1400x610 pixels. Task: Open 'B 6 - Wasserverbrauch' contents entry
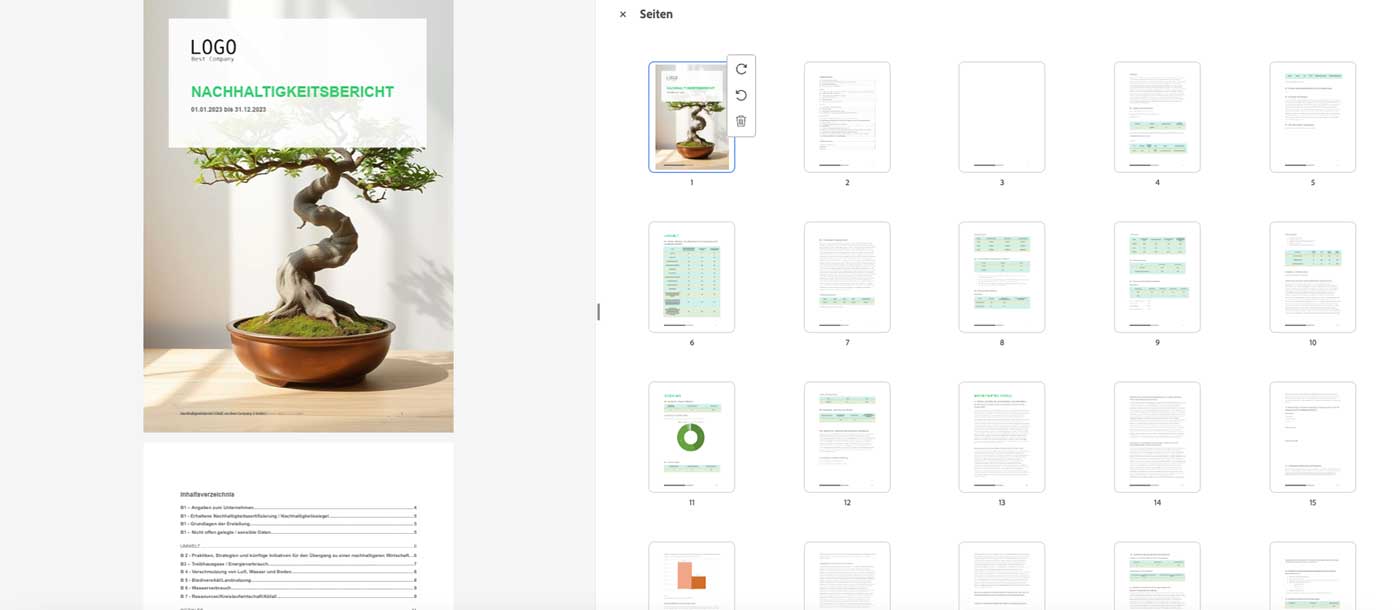pos(298,588)
